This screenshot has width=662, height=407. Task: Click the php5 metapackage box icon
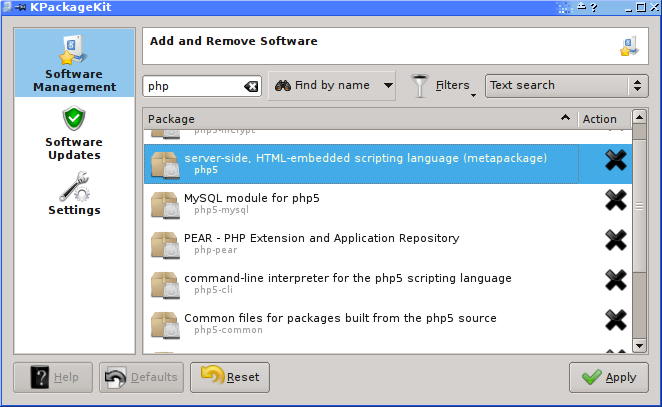(165, 165)
